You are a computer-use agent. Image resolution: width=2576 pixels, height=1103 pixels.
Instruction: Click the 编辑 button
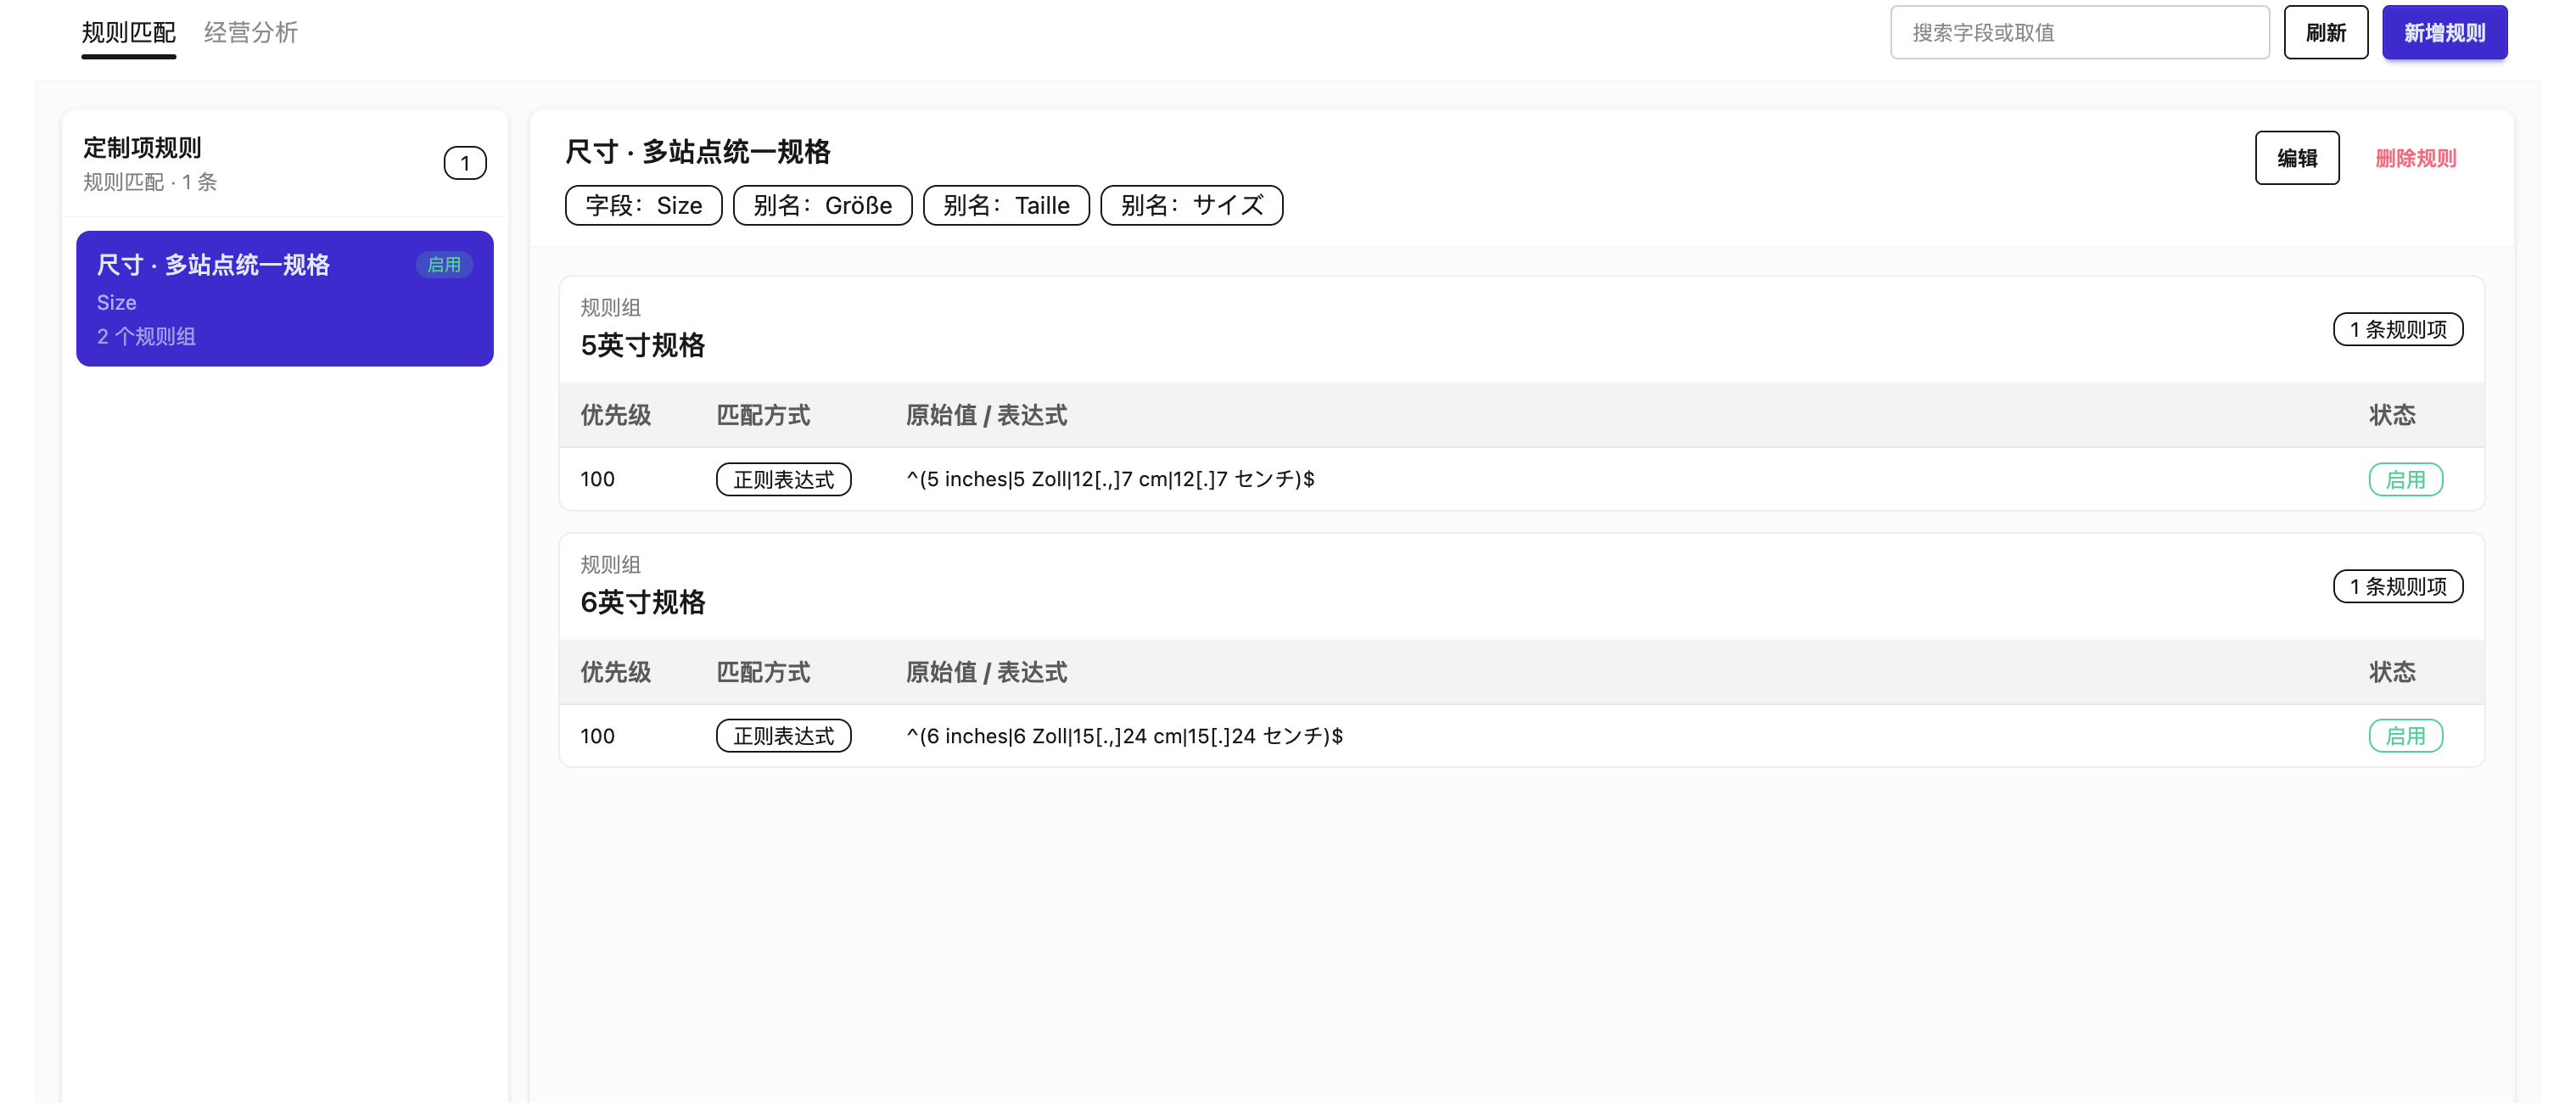point(2296,158)
